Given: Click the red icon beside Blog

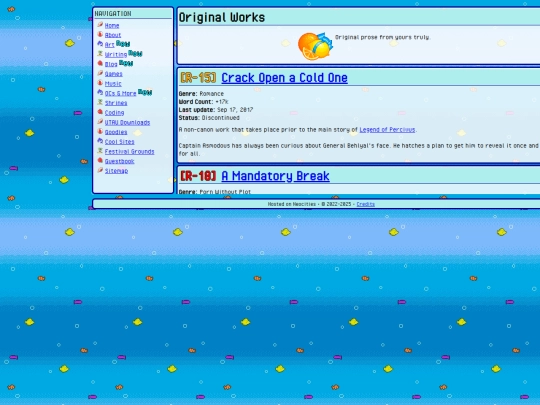Looking at the screenshot, I should coord(100,63).
